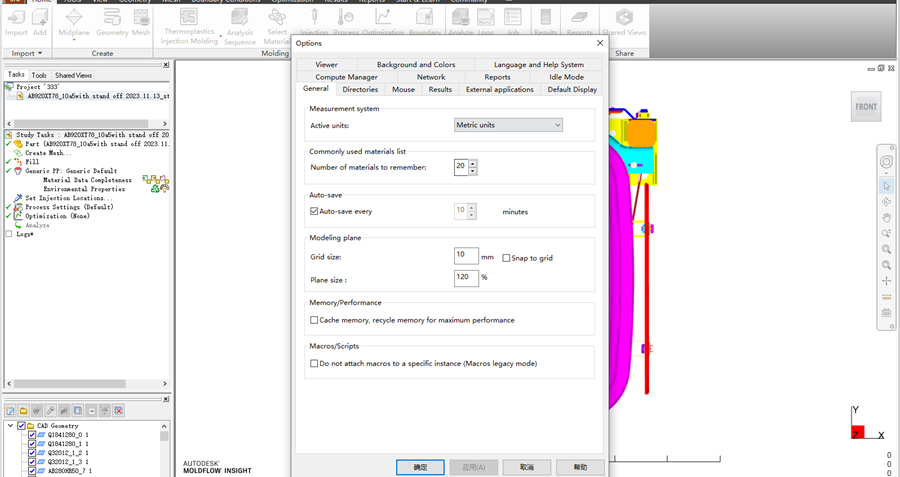Click the red X delete layer icon

point(118,410)
